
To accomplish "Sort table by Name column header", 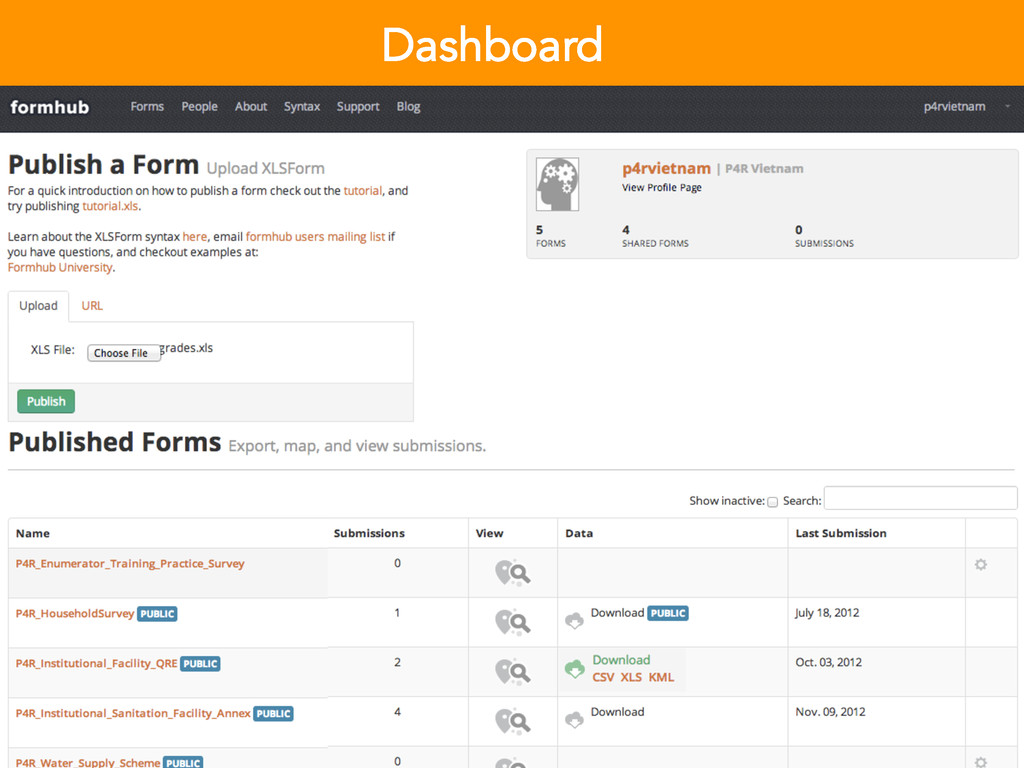I will 33,533.
